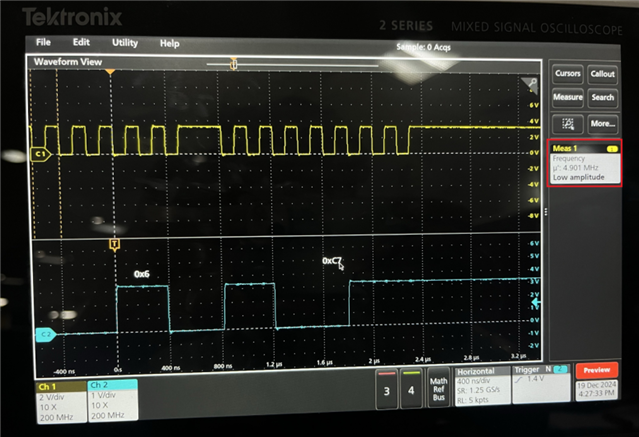Select the C1 channel ground handle
Screen dimensions: 639x437
point(40,154)
